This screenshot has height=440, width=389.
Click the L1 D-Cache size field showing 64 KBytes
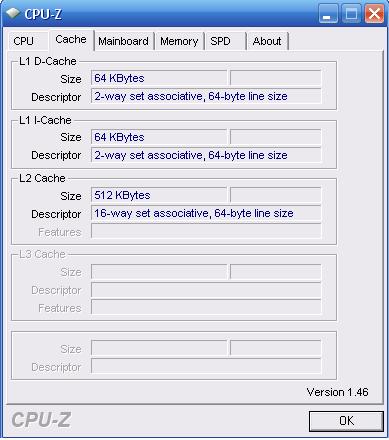tap(159, 78)
